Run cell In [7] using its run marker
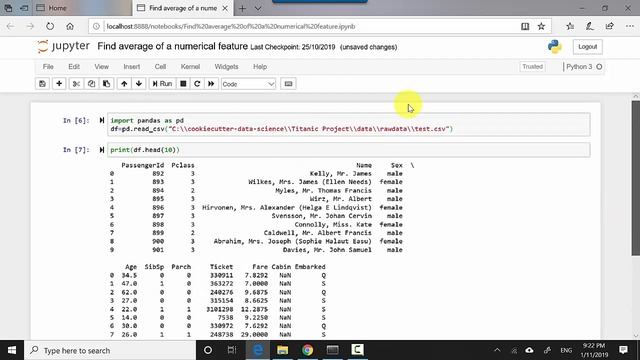Screen dimensions: 640x360 tap(102, 150)
